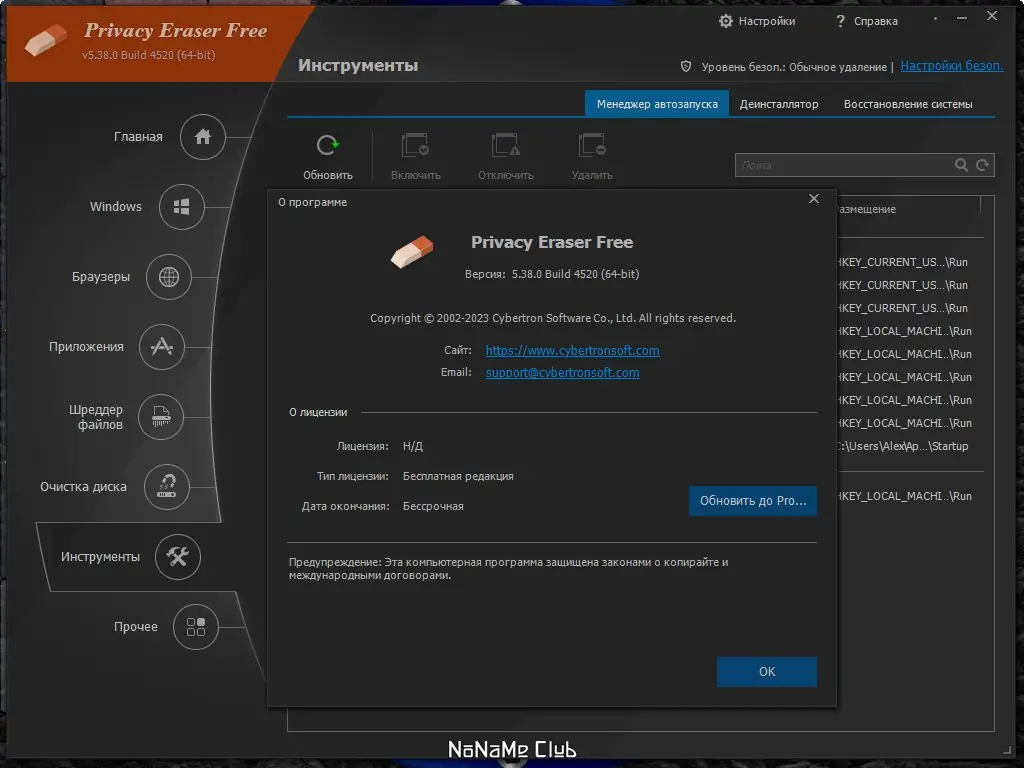This screenshot has height=768, width=1024.
Task: Click the Размещение column header
Action: click(x=867, y=209)
